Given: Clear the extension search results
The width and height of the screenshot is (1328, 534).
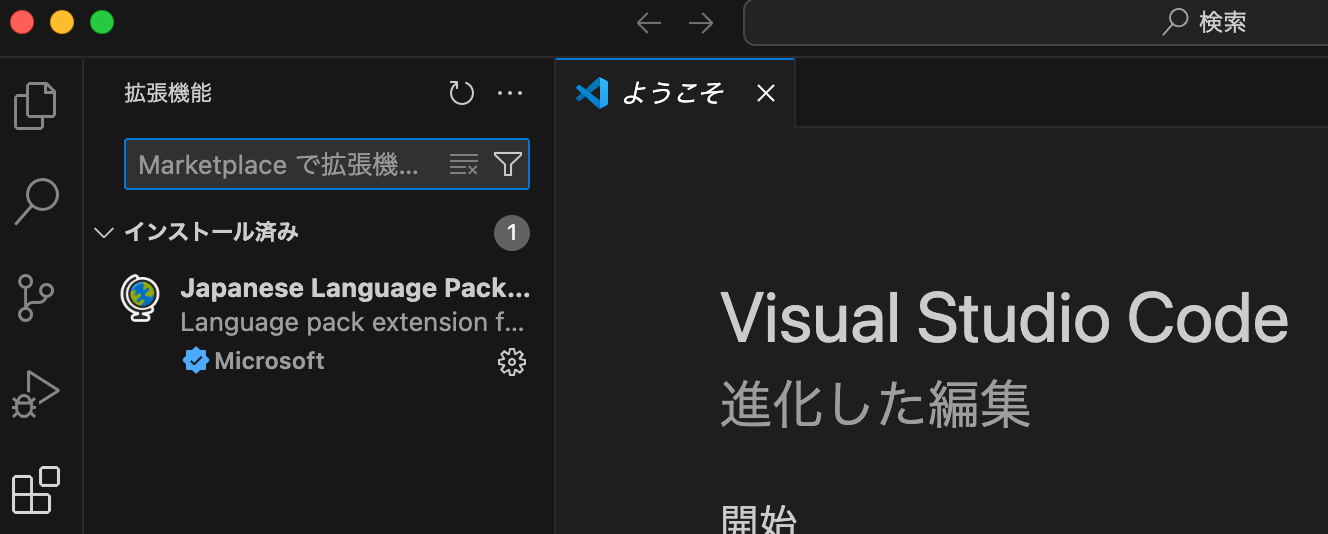Looking at the screenshot, I should click(464, 165).
